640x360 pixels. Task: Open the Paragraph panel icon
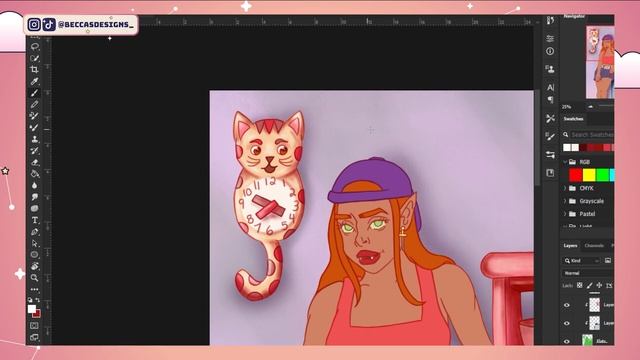(550, 100)
